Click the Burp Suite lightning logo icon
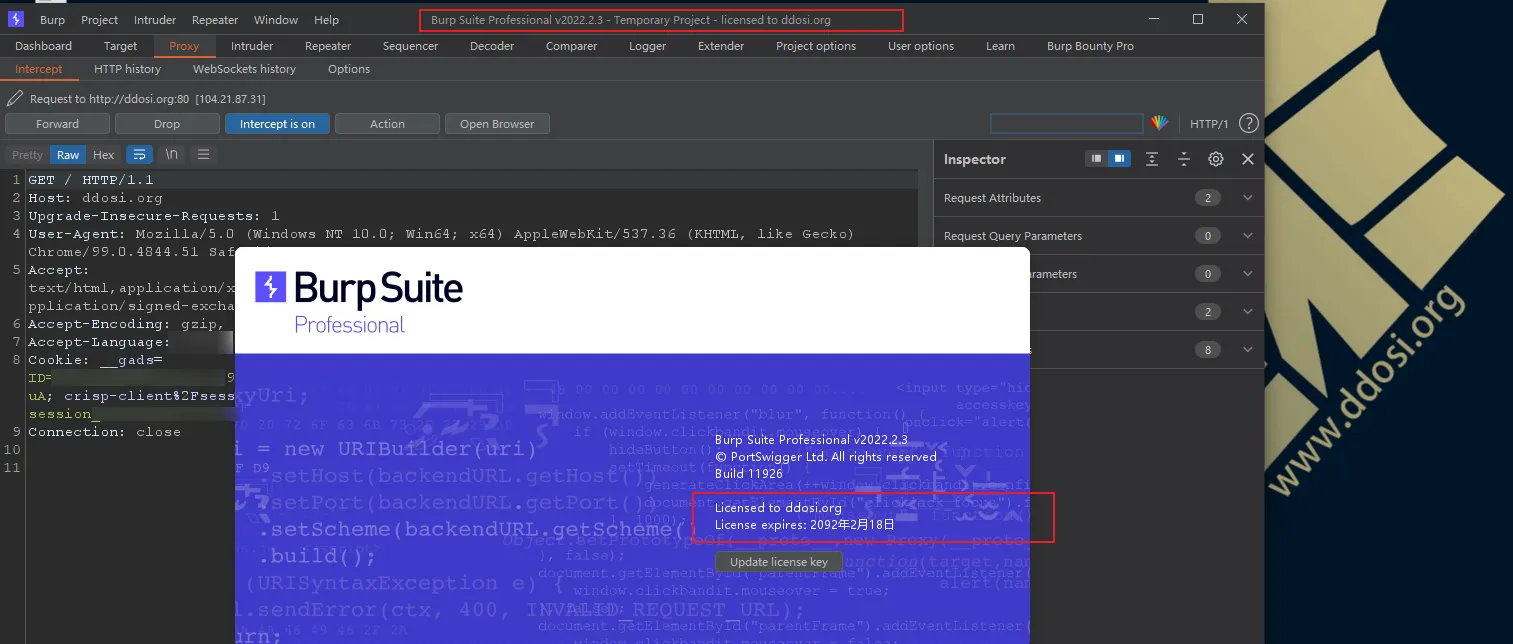 [x=16, y=19]
